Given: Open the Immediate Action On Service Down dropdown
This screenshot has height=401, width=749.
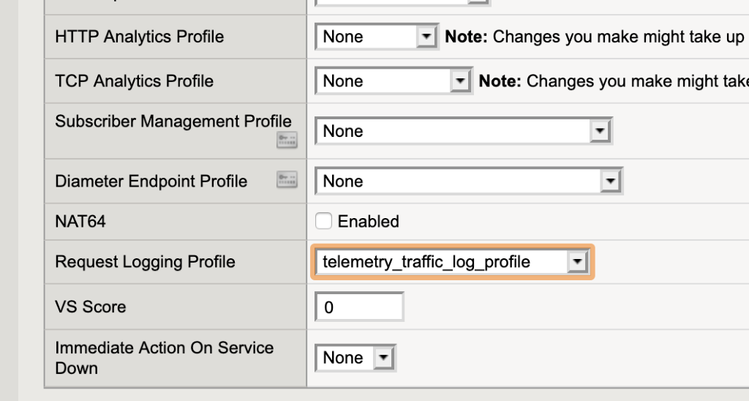Looking at the screenshot, I should tap(356, 357).
